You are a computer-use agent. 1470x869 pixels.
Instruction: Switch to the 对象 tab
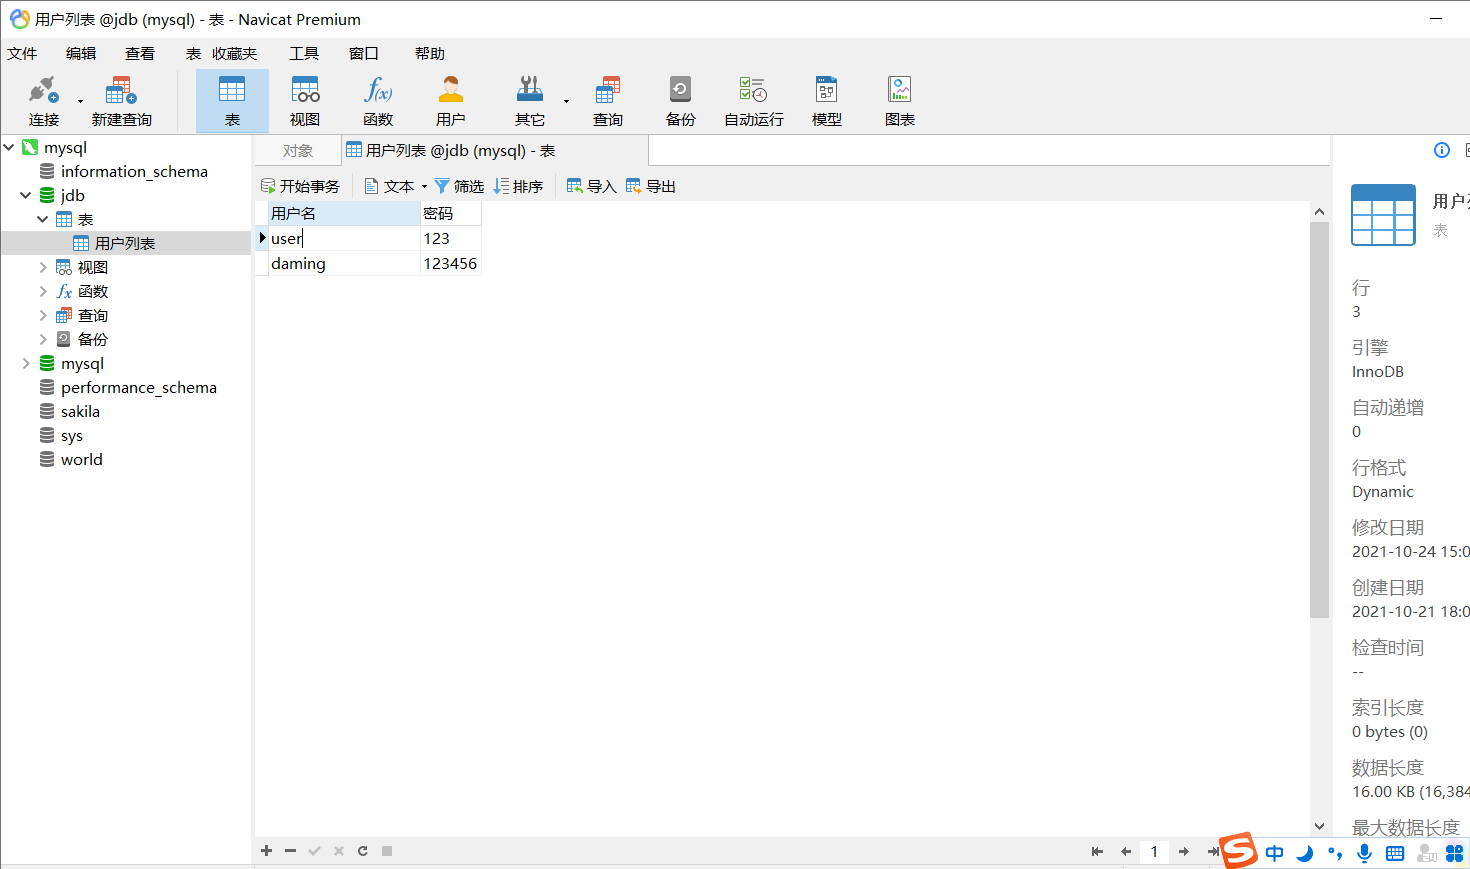(298, 151)
